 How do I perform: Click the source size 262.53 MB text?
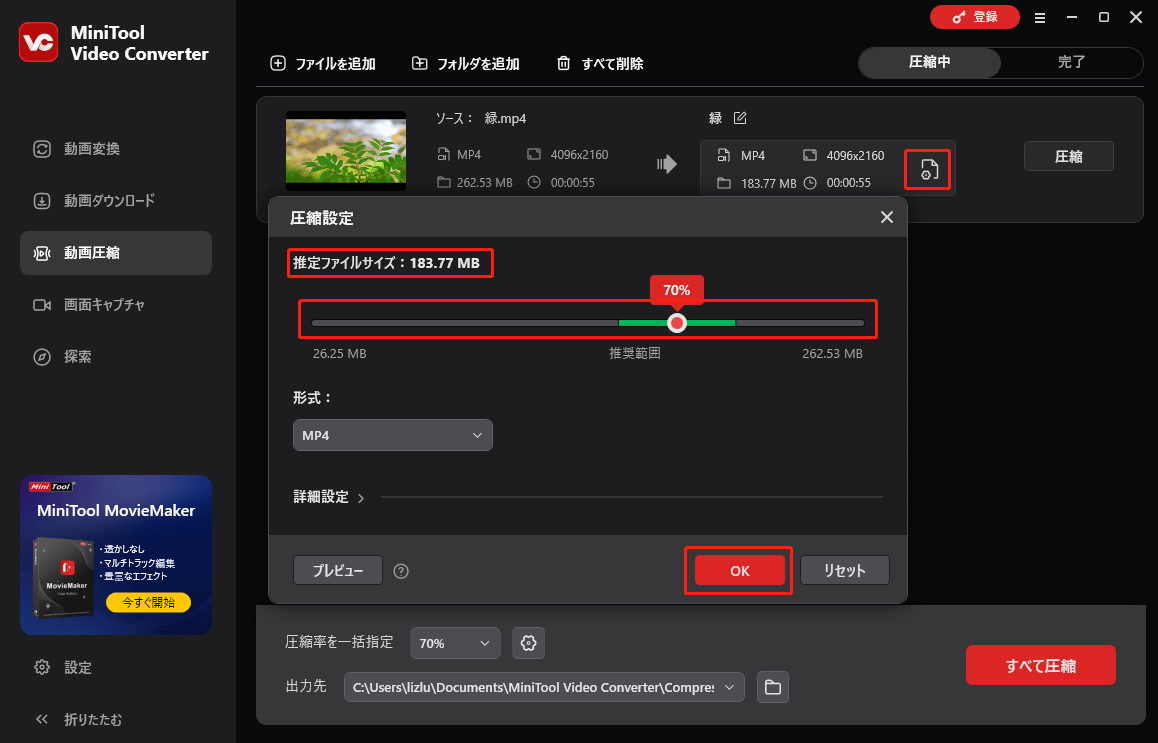(x=484, y=182)
